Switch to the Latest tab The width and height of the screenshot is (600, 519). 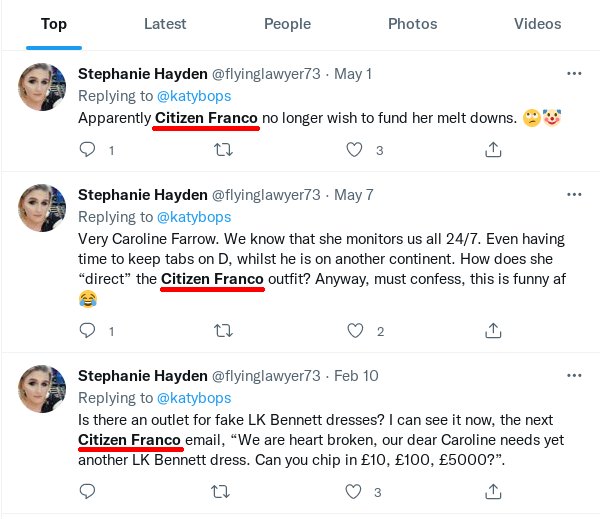pyautogui.click(x=165, y=24)
